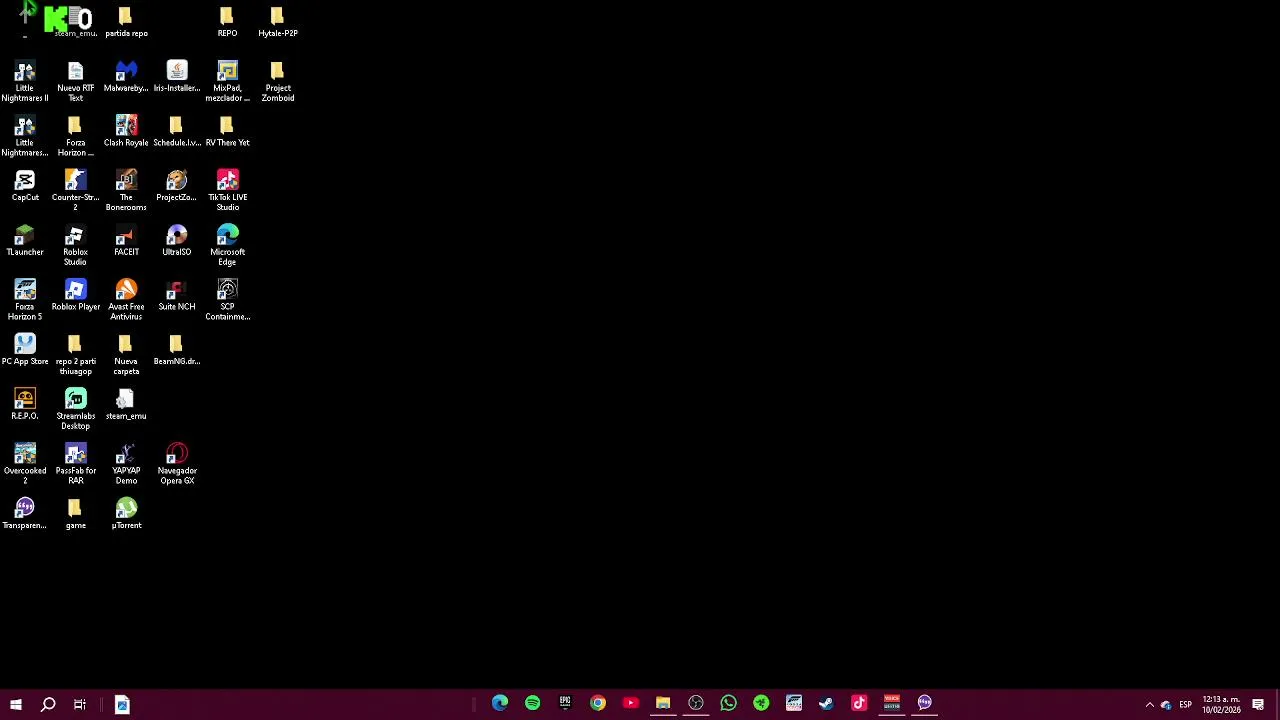This screenshot has width=1280, height=720.
Task: Select the Iris-Installer Java file
Action: (177, 77)
